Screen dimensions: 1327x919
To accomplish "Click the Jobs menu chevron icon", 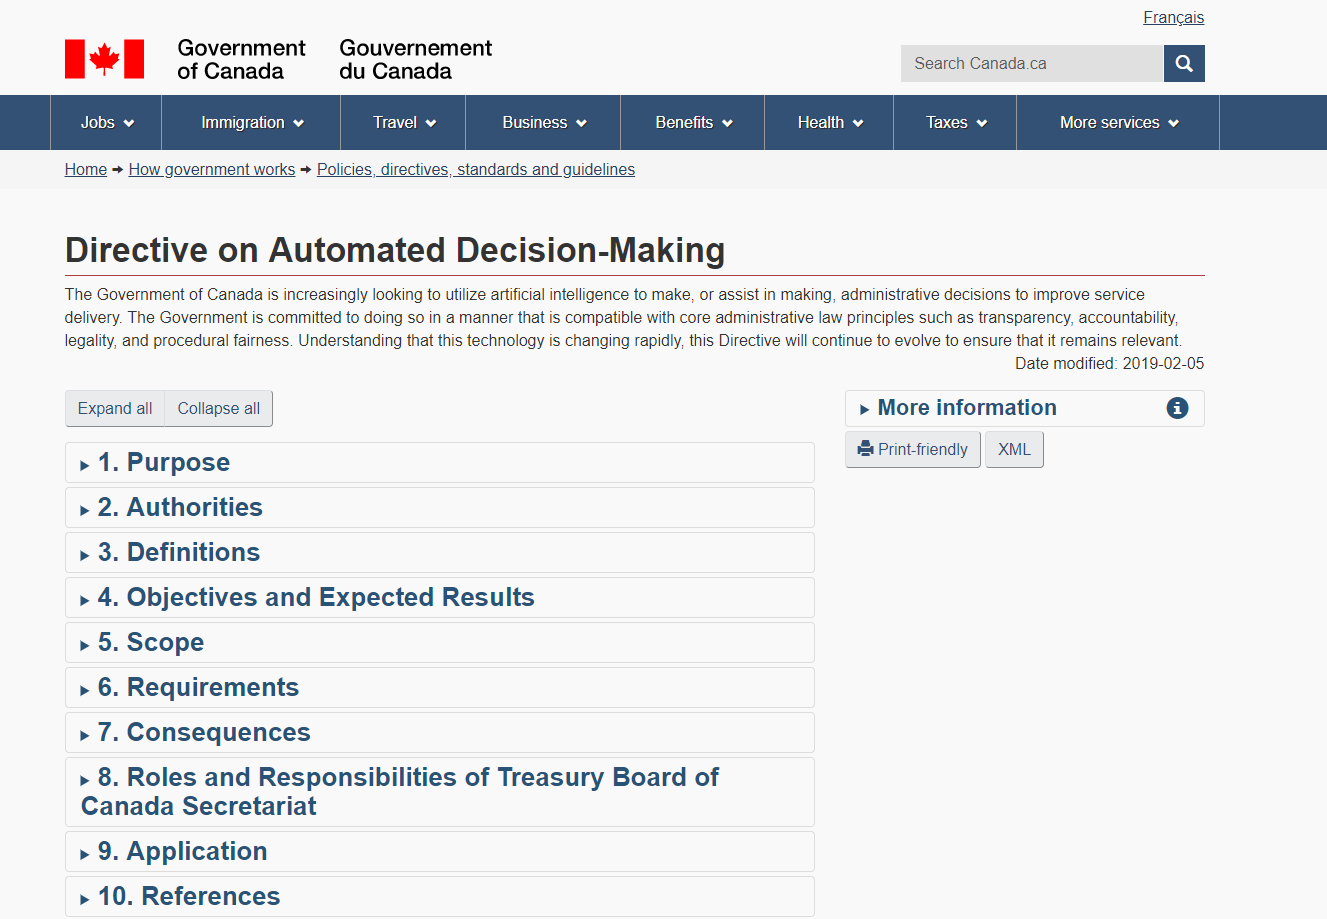I will point(129,123).
